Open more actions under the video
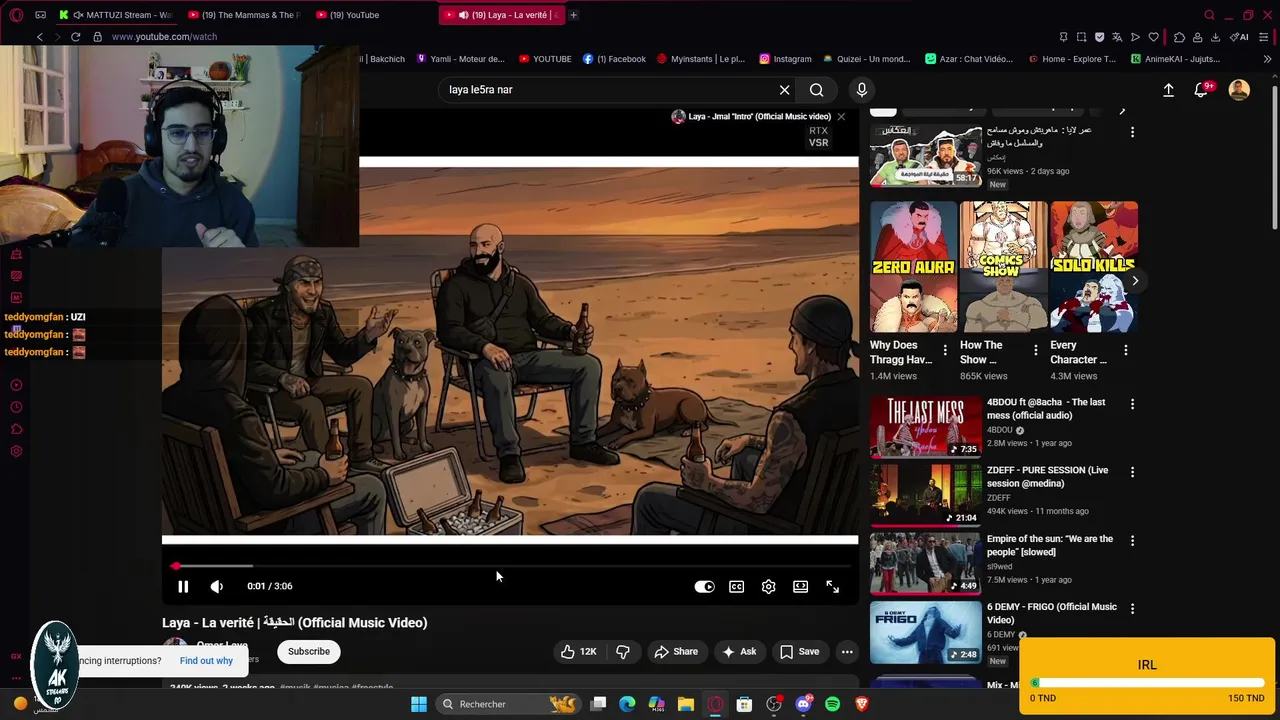 pos(847,652)
